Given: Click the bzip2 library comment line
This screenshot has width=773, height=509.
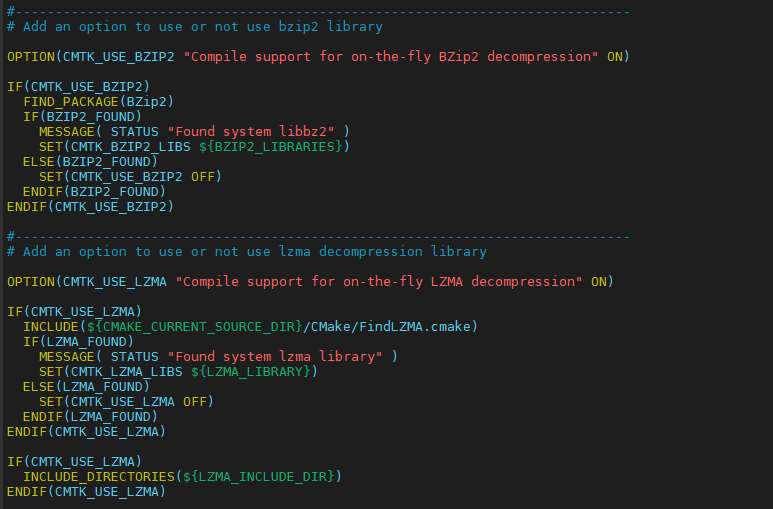Looking at the screenshot, I should [x=195, y=27].
